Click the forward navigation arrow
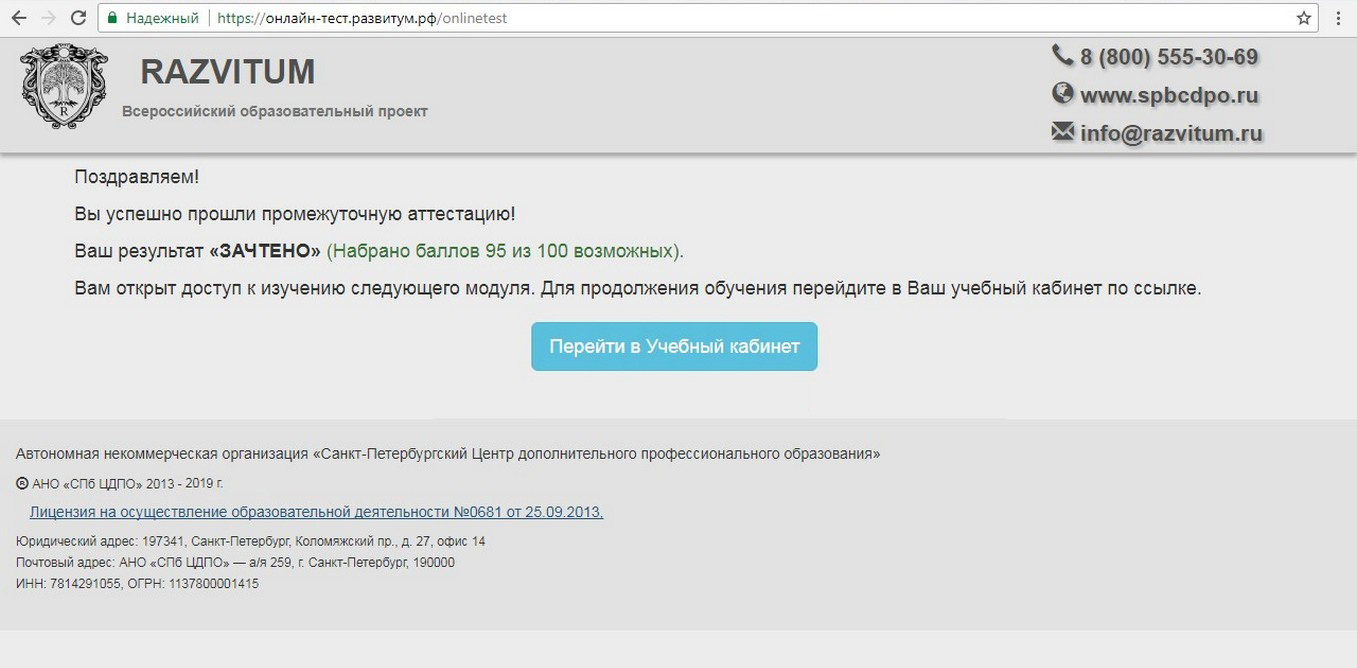This screenshot has width=1357, height=668. [x=48, y=16]
